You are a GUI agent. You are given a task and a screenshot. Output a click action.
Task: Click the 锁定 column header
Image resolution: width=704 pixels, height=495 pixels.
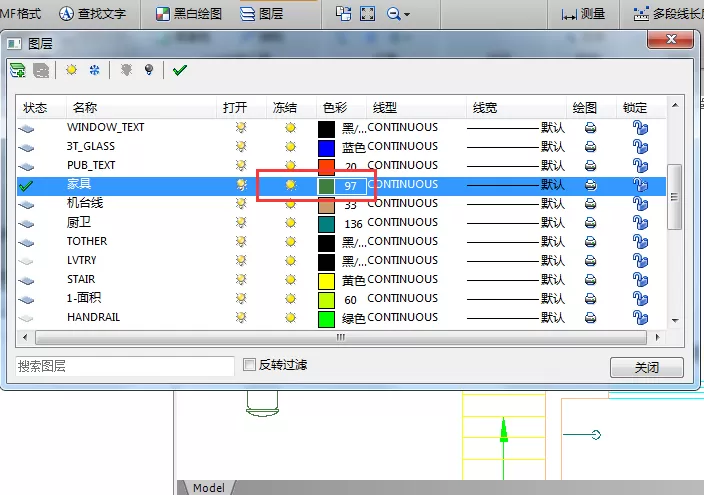pyautogui.click(x=641, y=108)
